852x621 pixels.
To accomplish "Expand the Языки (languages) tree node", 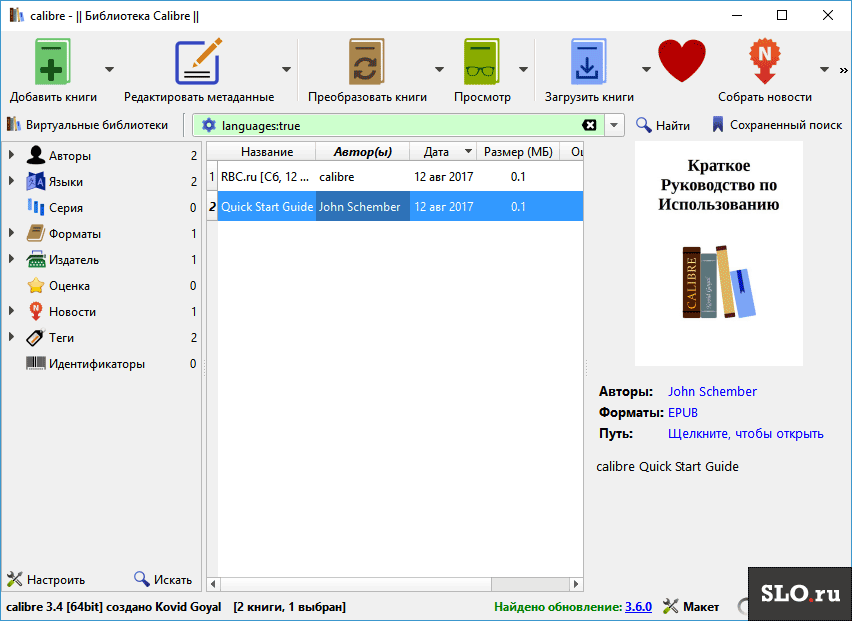I will pyautogui.click(x=11, y=181).
